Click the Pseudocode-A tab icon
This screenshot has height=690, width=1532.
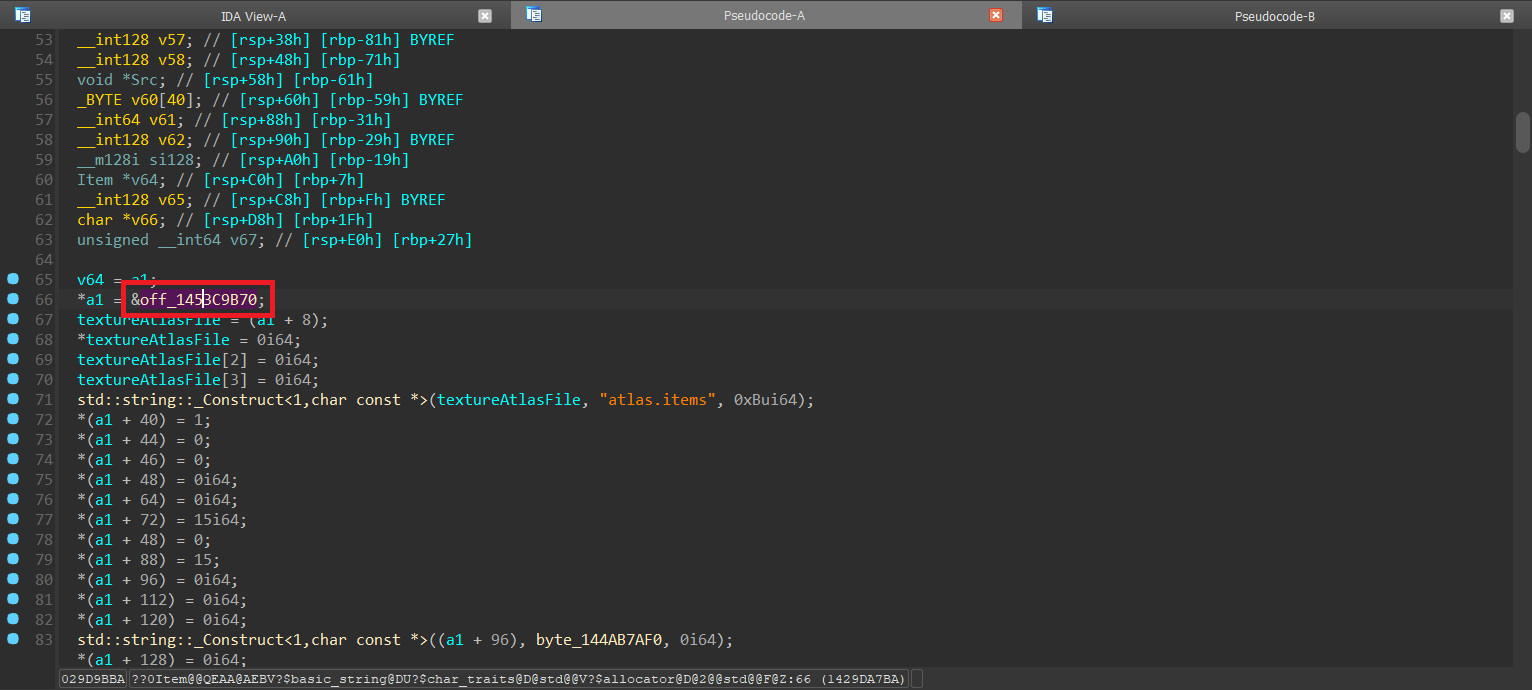point(534,15)
